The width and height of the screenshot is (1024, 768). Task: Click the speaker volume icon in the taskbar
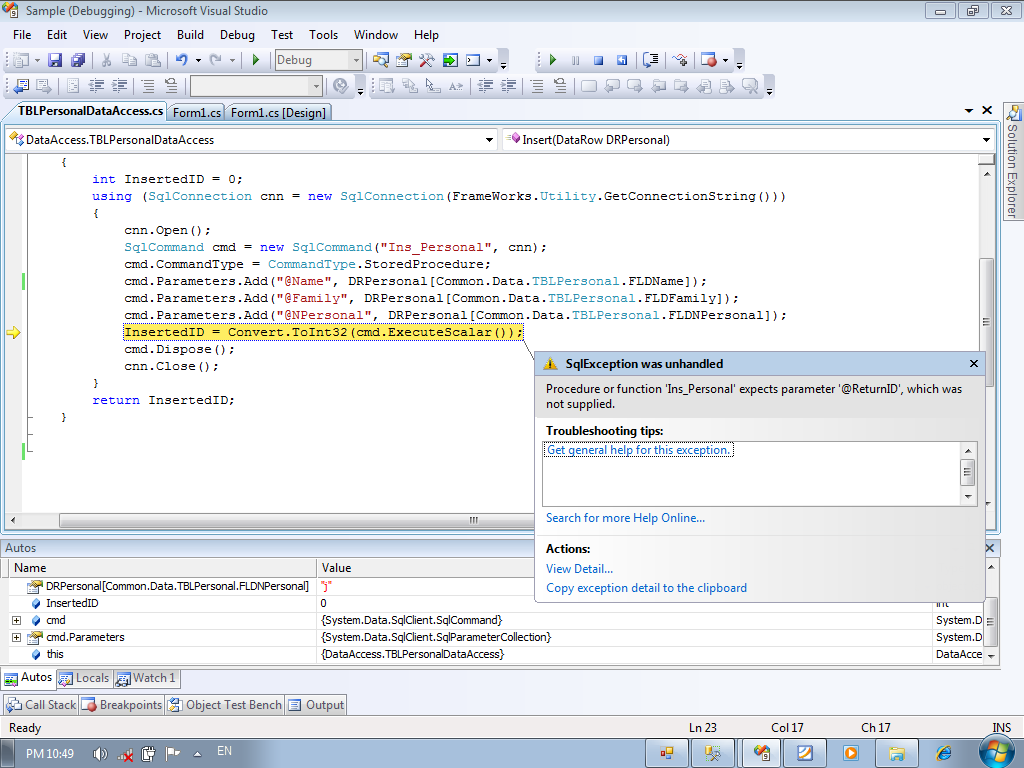point(99,754)
